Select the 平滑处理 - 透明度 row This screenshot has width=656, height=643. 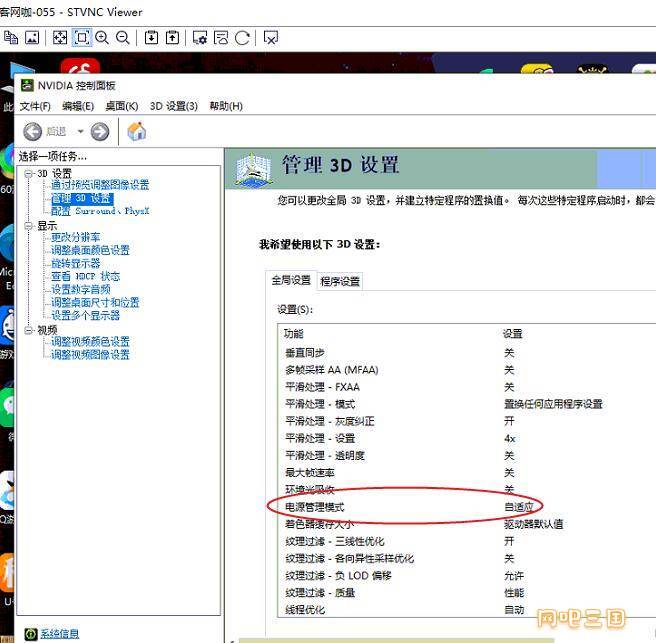(467, 456)
